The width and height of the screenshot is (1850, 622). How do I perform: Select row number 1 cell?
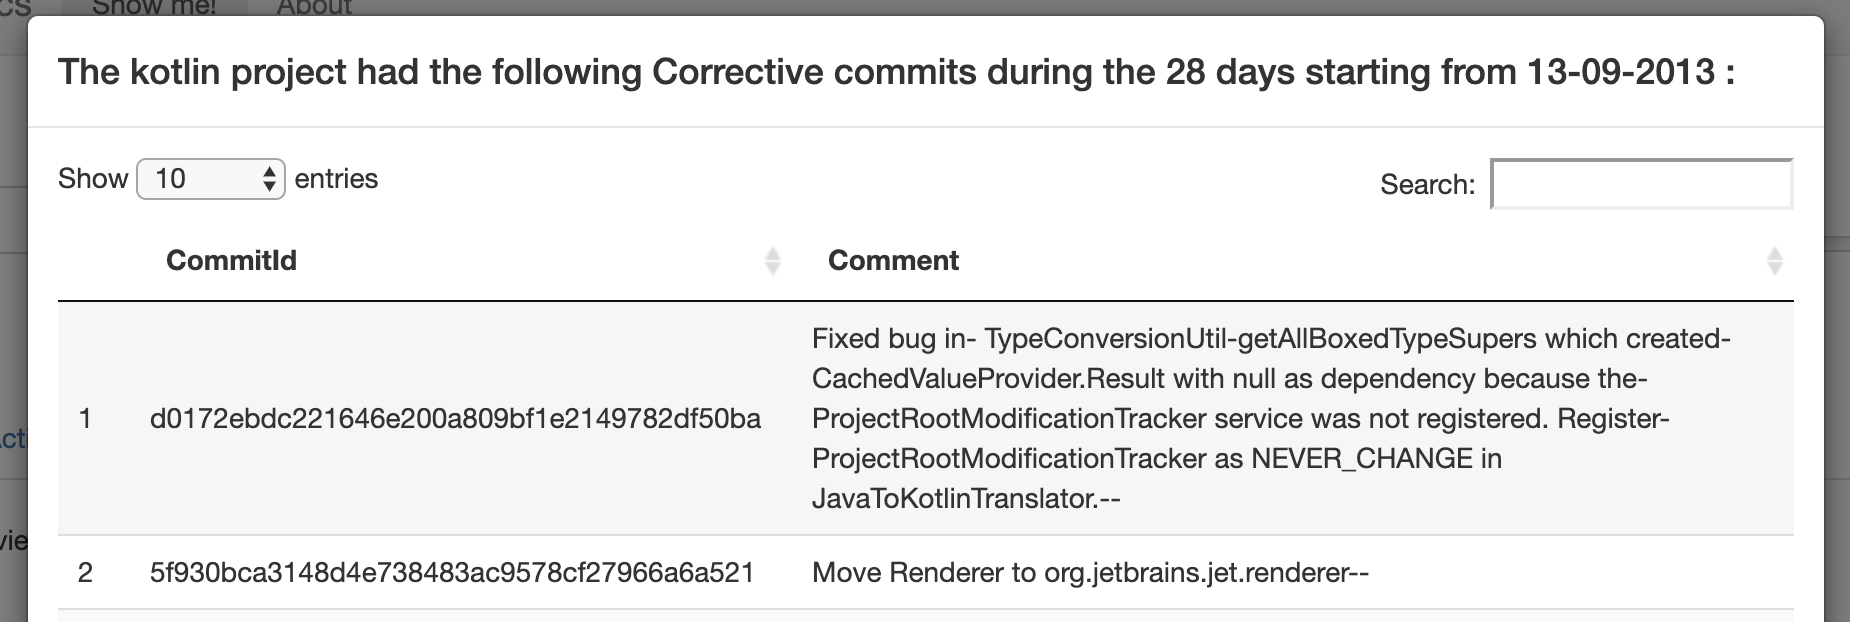85,419
